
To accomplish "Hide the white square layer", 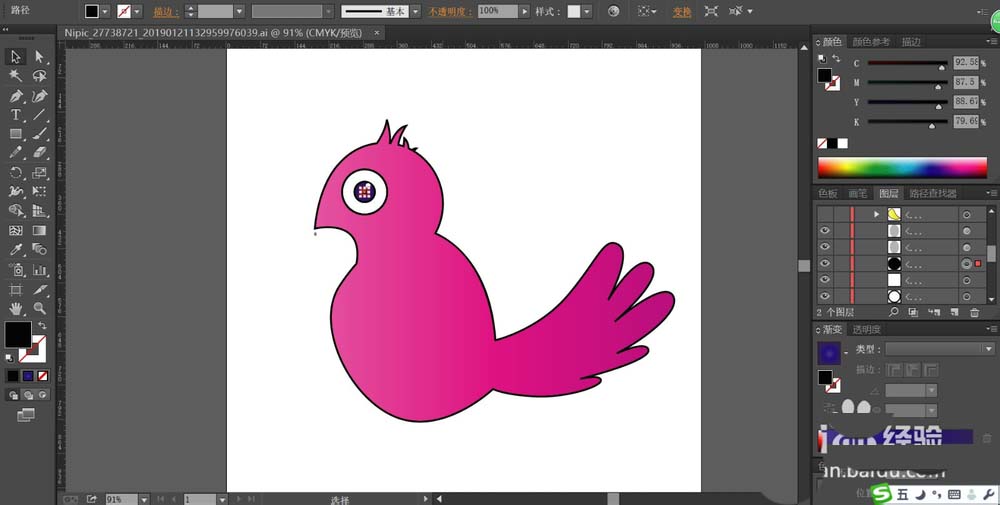I will [825, 279].
